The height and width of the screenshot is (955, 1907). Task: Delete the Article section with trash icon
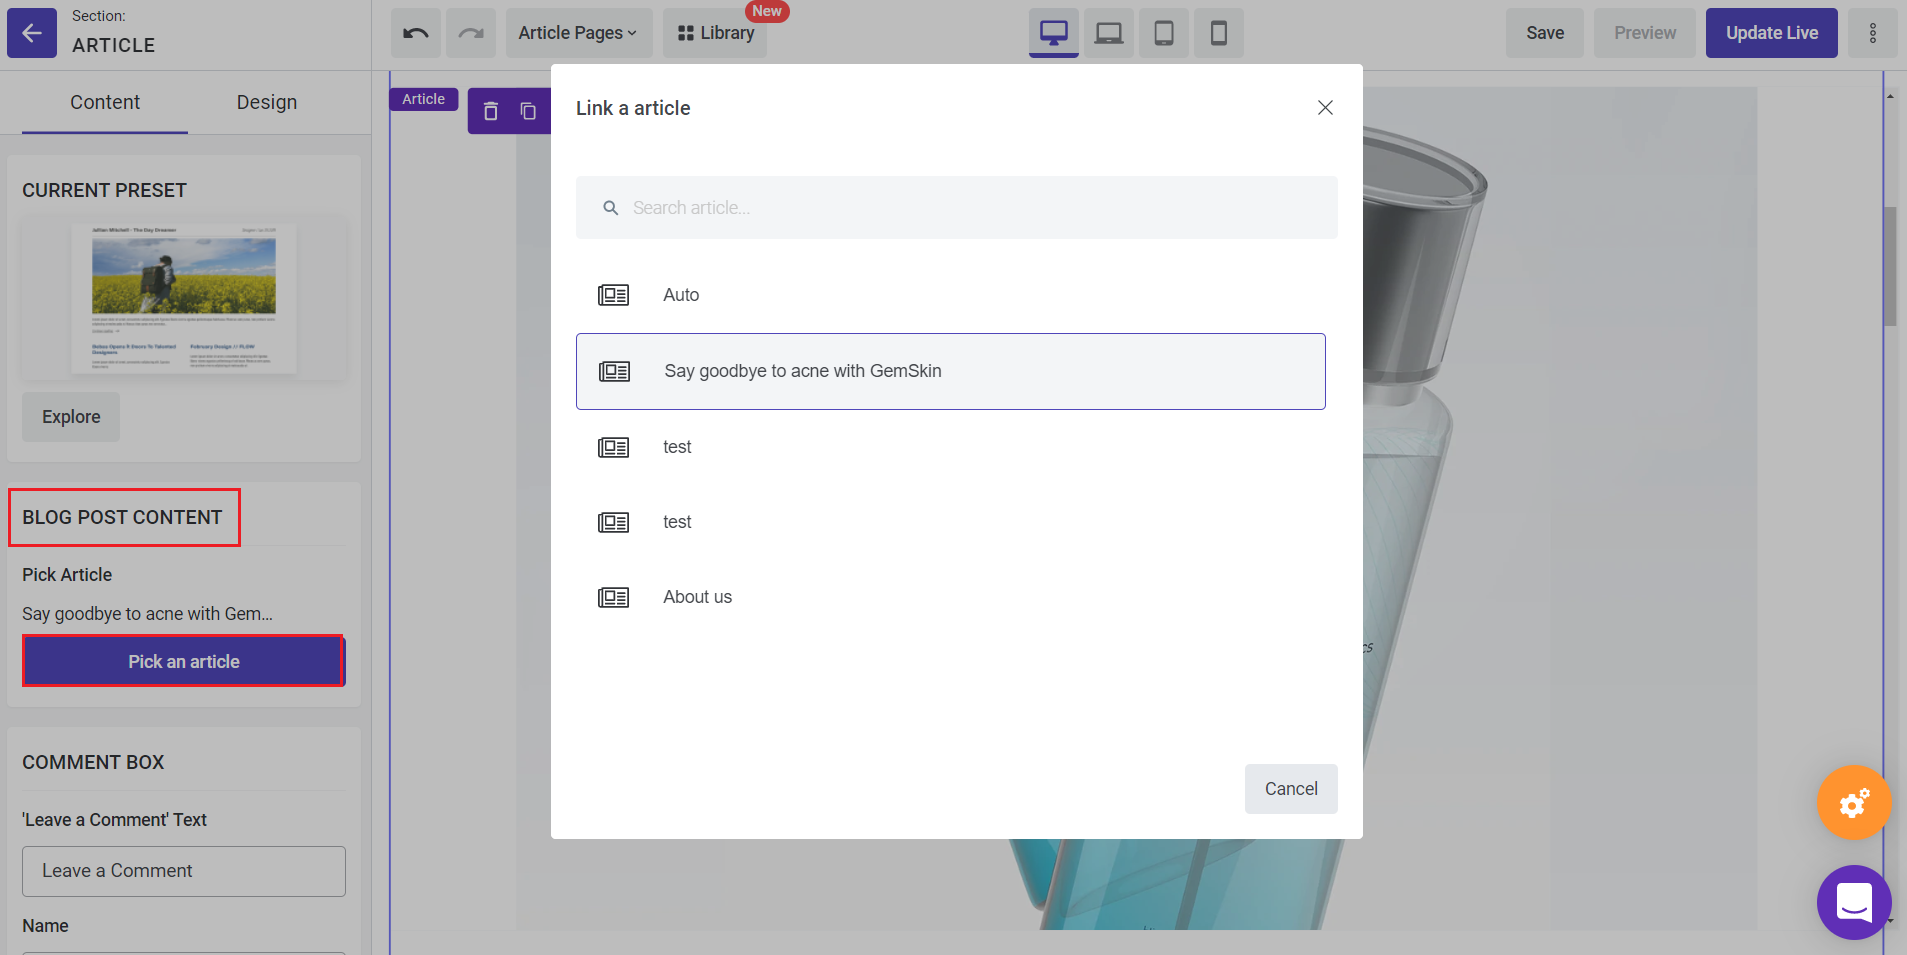(491, 111)
